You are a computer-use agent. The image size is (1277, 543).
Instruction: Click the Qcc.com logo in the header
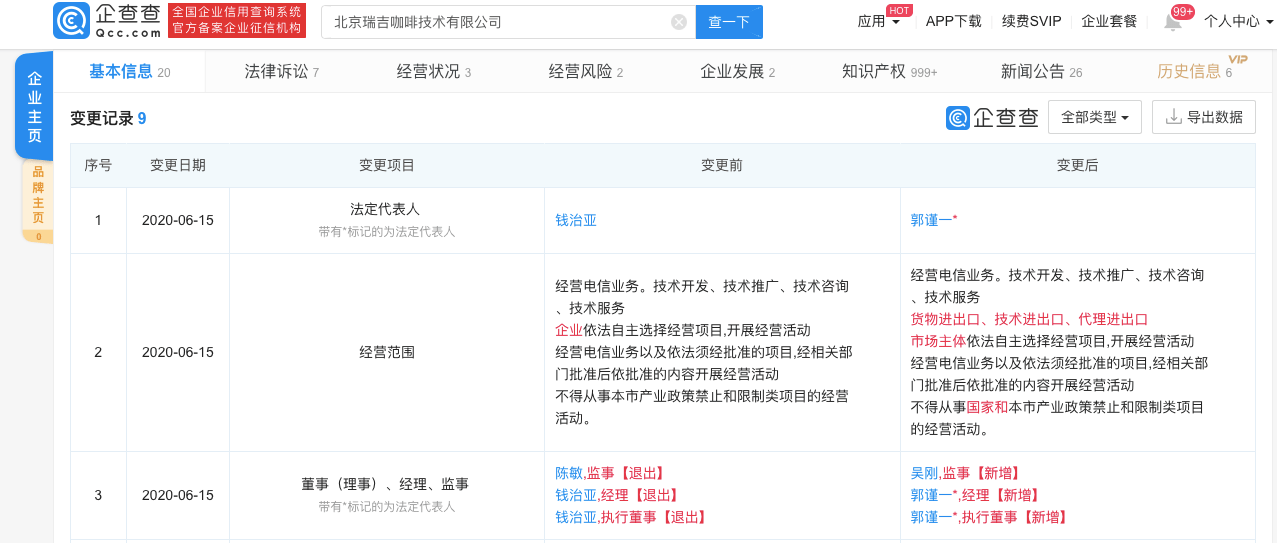tap(107, 21)
